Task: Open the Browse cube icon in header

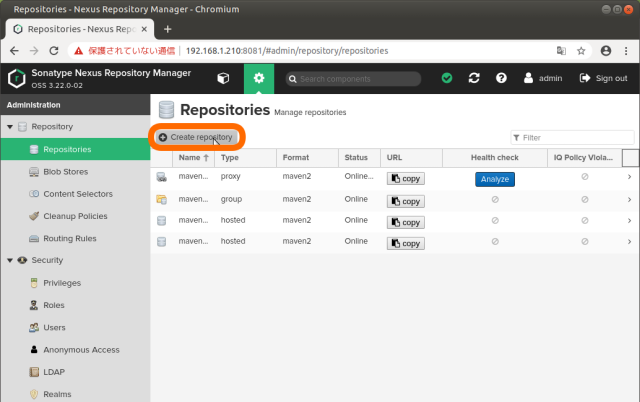Action: (x=223, y=78)
